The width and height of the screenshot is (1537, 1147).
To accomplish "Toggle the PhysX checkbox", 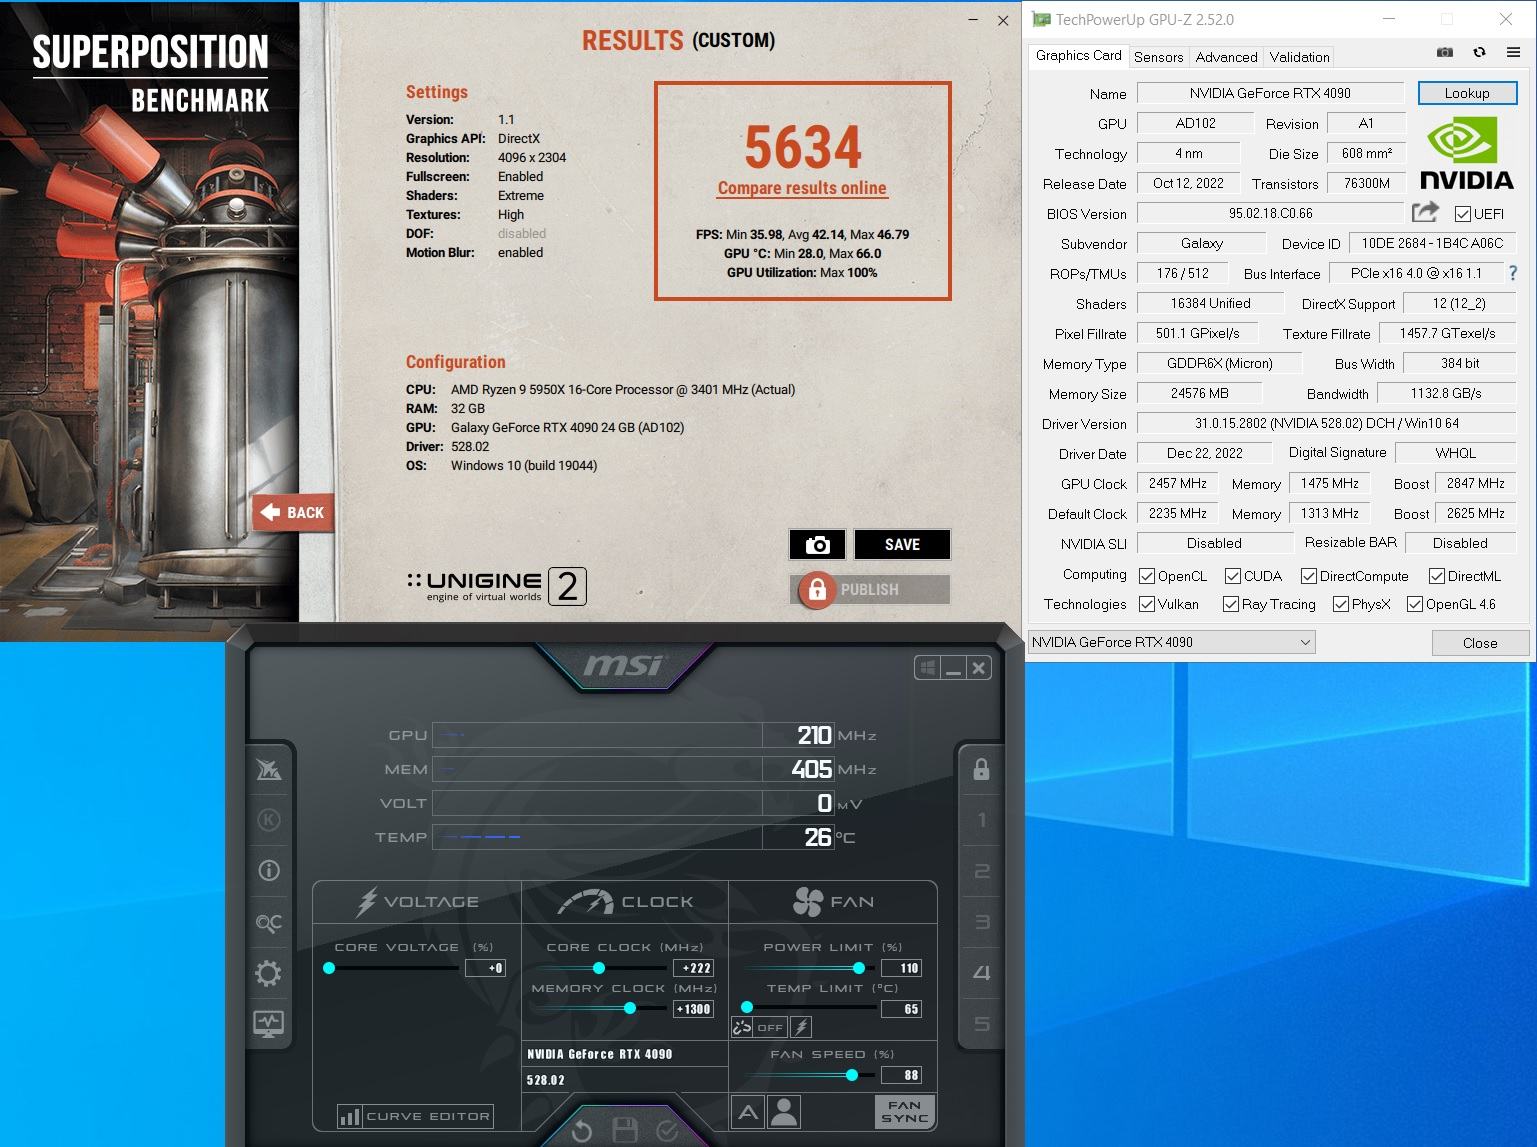I will tap(1341, 604).
